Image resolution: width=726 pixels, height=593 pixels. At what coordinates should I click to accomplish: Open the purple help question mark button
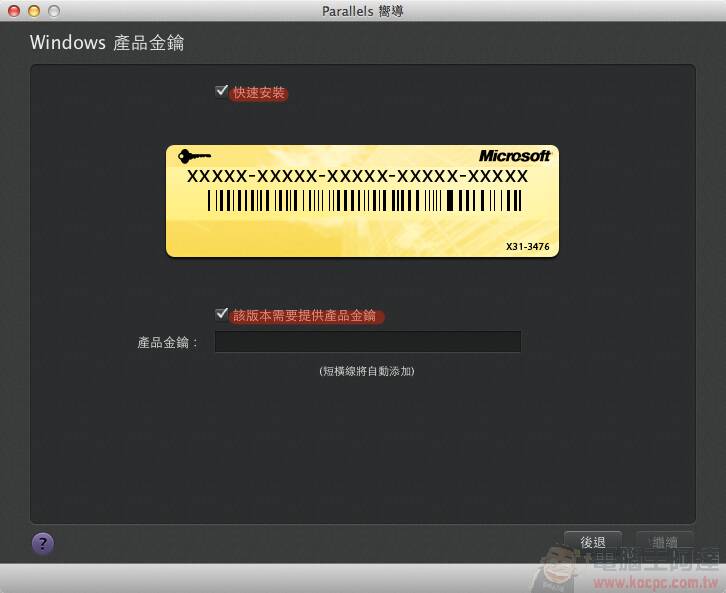pyautogui.click(x=43, y=543)
